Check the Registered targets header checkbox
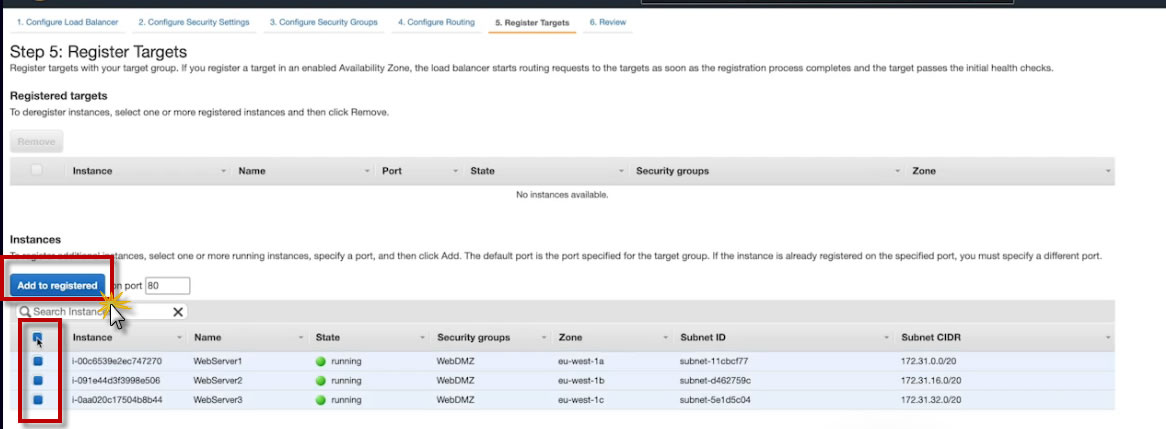1166x429 pixels. (x=37, y=170)
